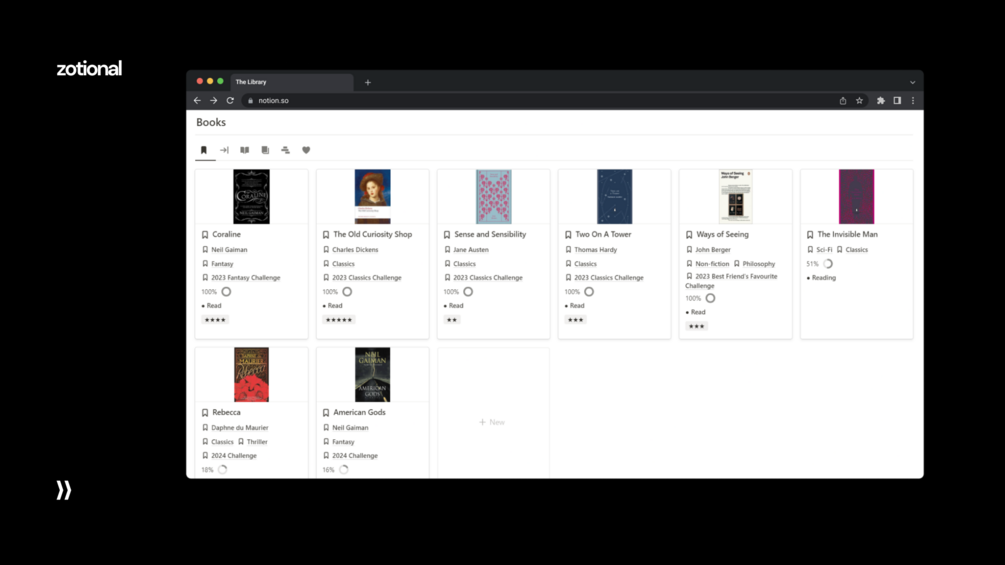Screen dimensions: 1005x565
Task: Click author John Berger
Action: tap(713, 250)
